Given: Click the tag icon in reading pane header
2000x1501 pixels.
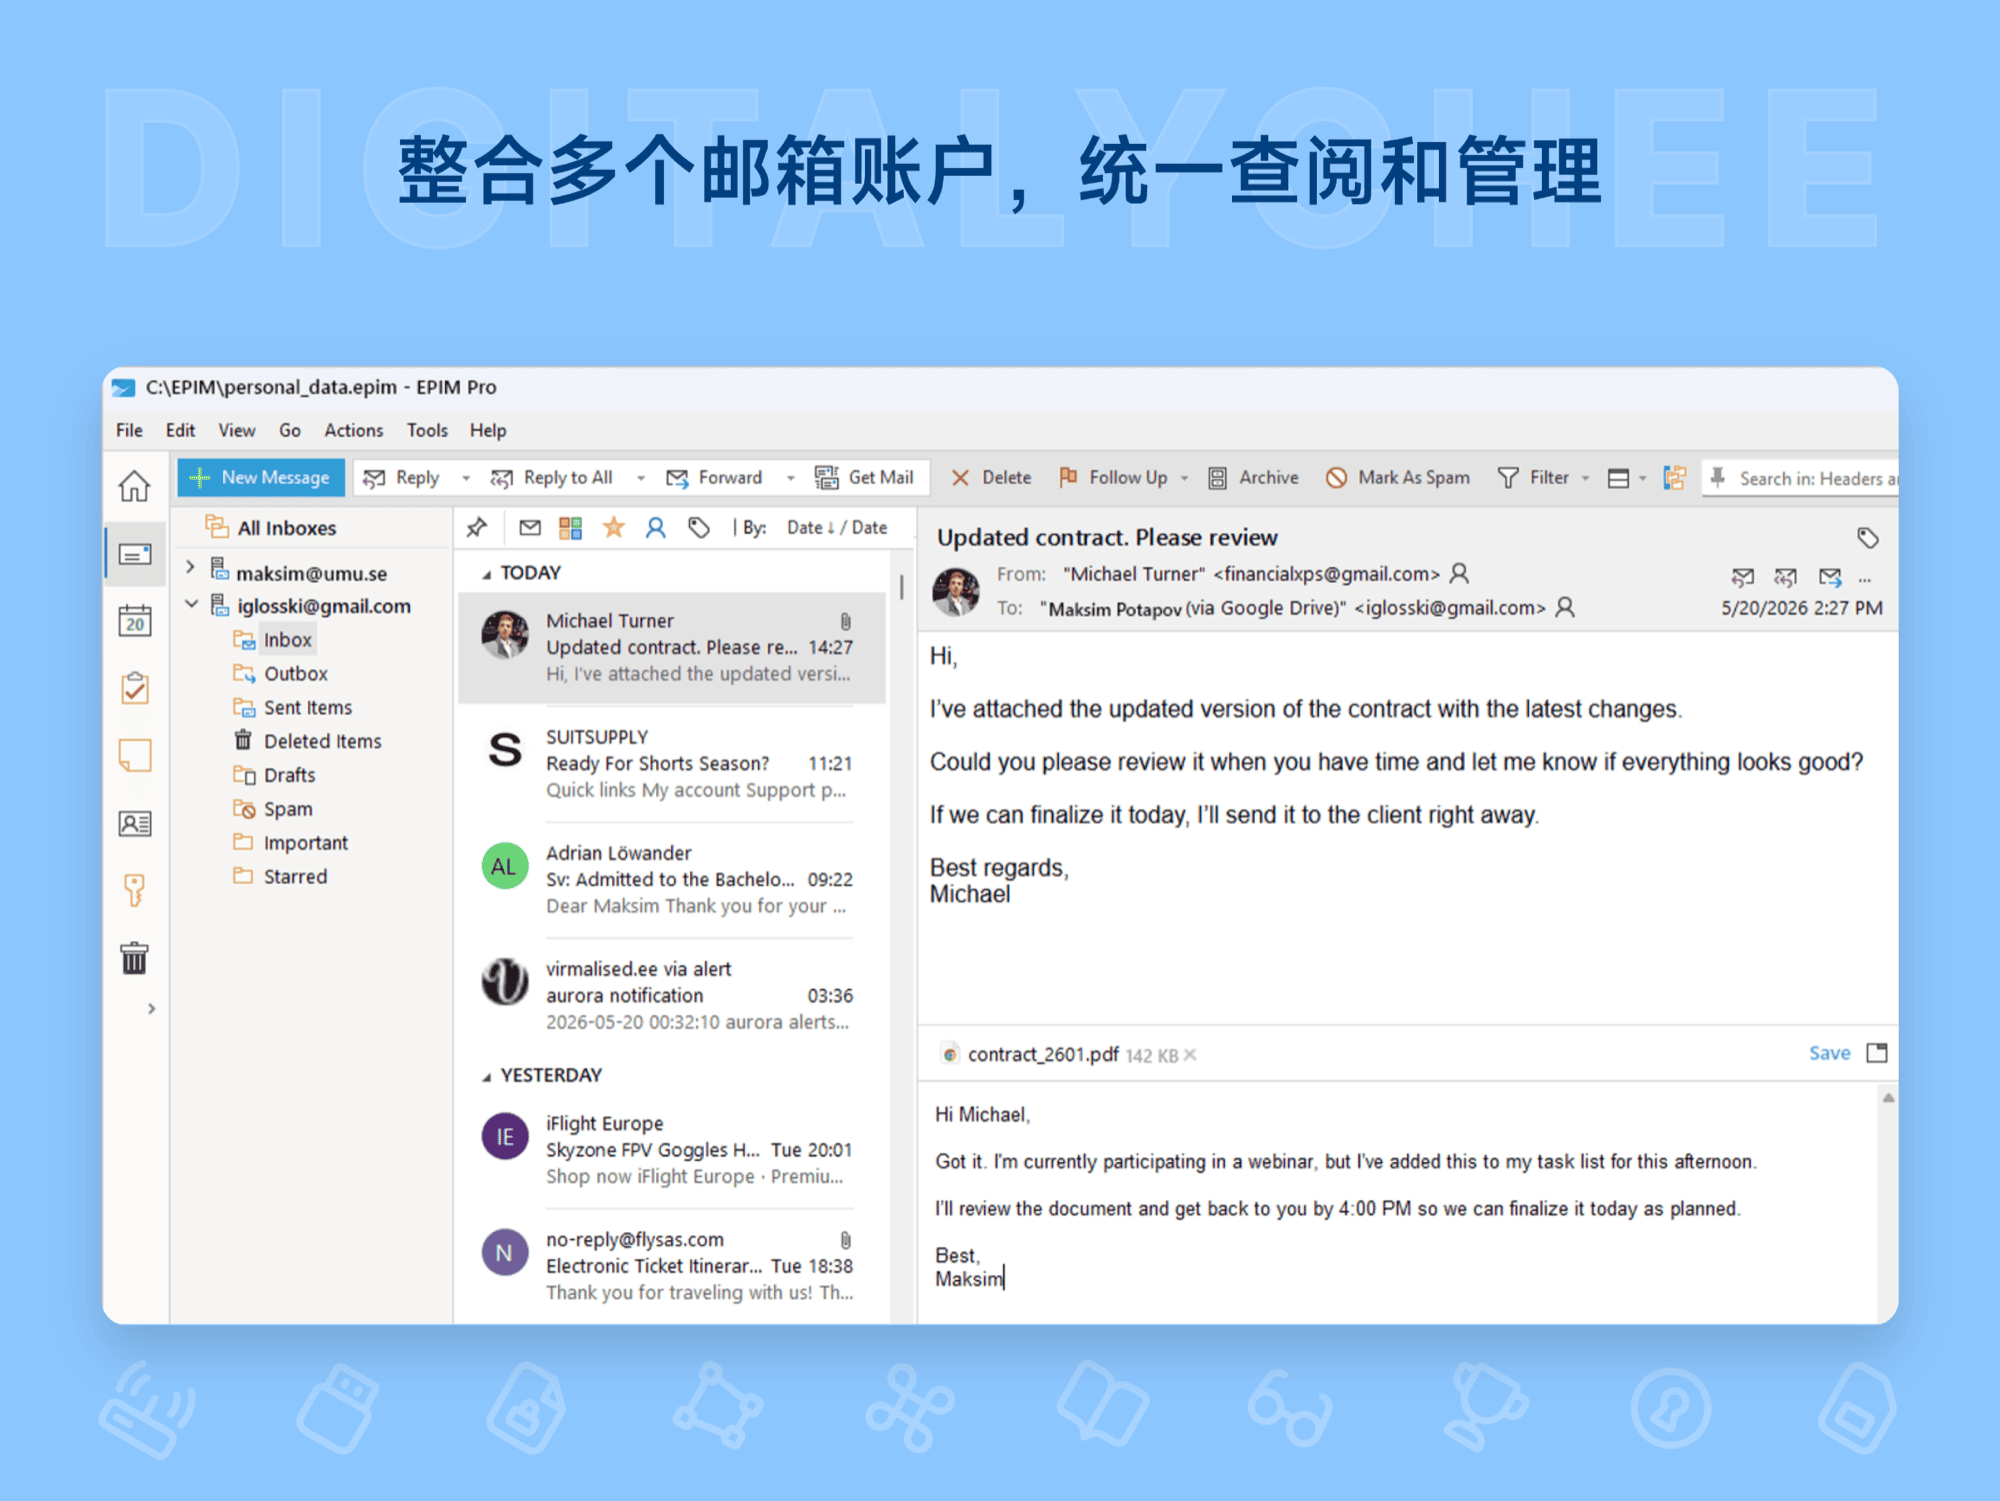Looking at the screenshot, I should [x=1867, y=538].
